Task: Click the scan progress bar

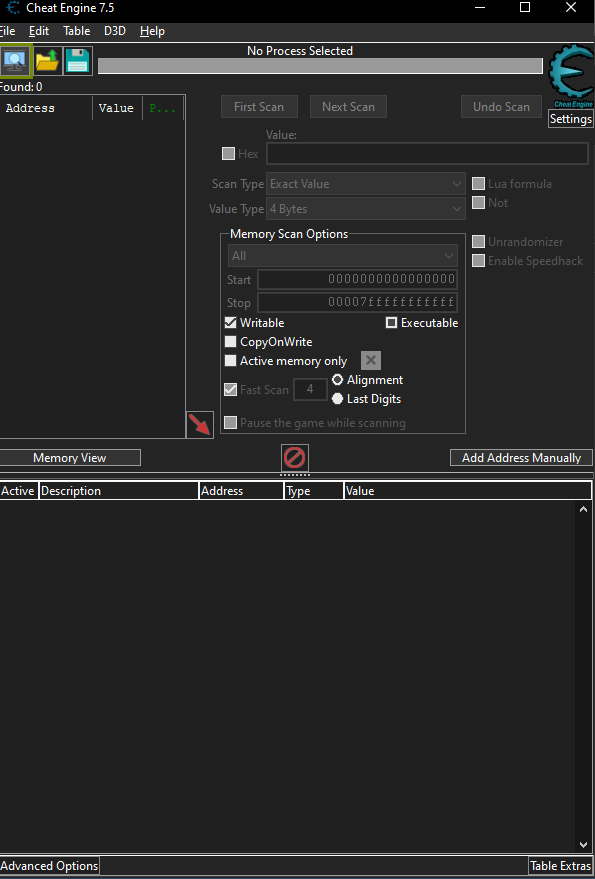Action: click(320, 66)
